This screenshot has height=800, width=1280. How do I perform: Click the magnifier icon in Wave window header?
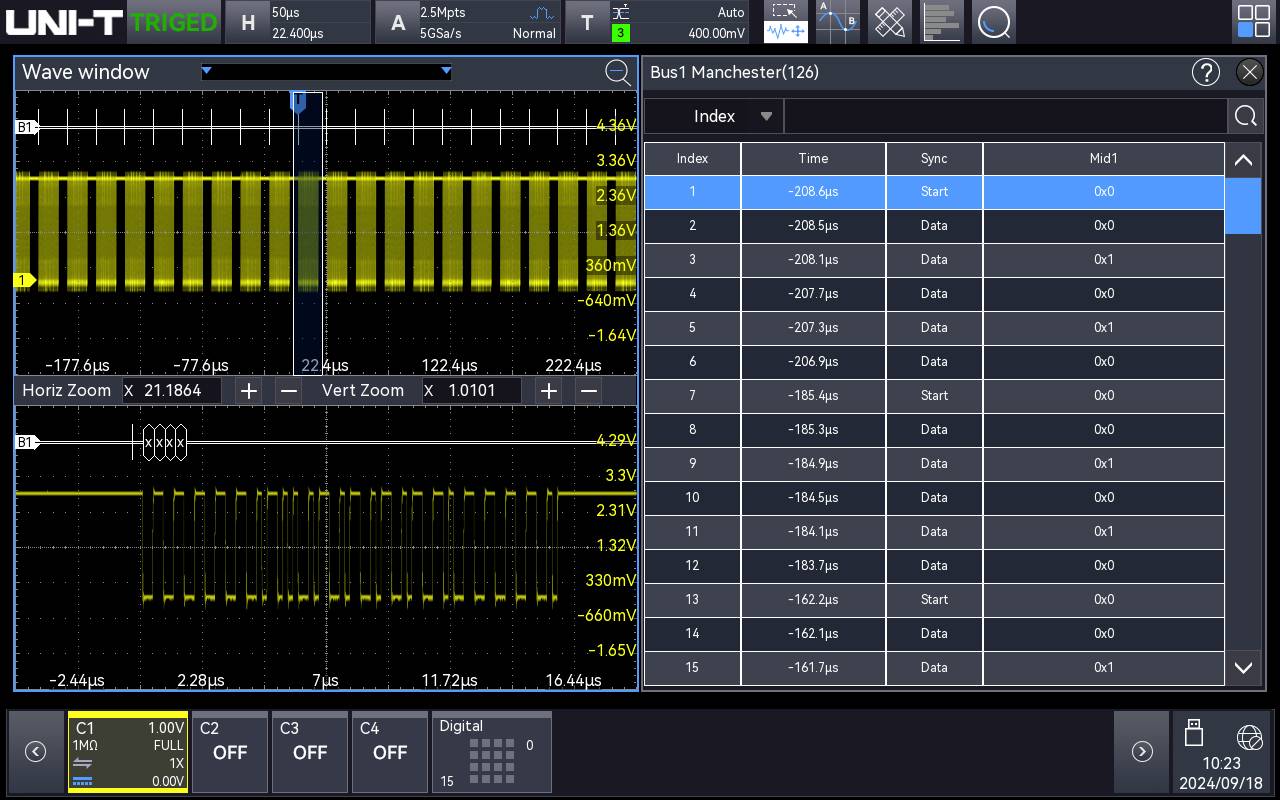(x=618, y=73)
